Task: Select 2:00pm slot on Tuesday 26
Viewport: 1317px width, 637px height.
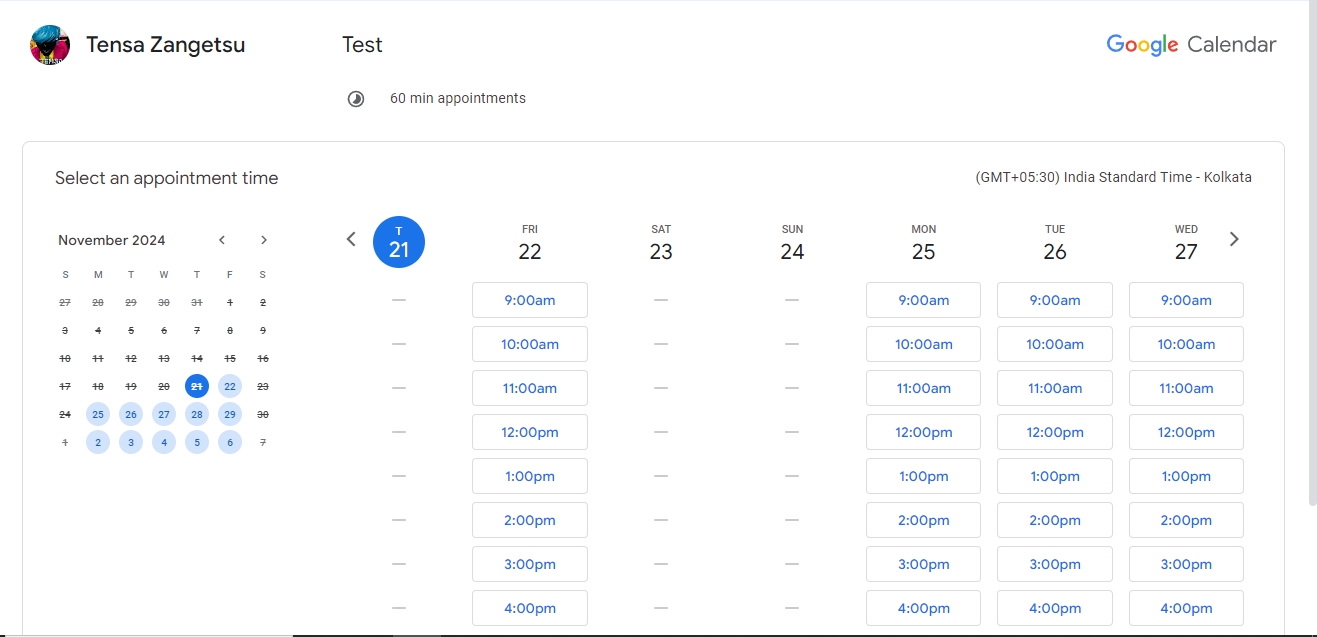Action: pos(1055,520)
